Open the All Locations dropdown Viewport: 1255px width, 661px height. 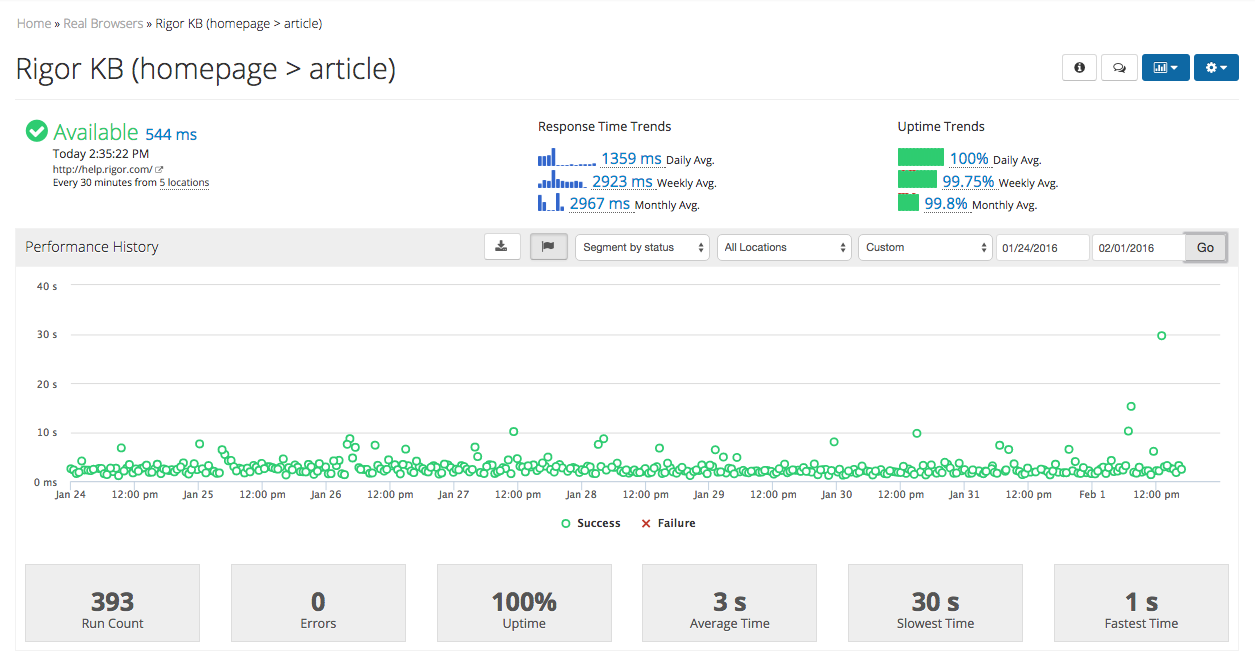click(x=784, y=247)
